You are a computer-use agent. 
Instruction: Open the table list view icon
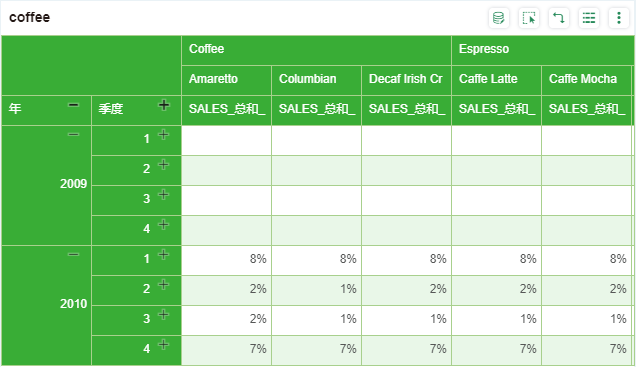[x=589, y=18]
